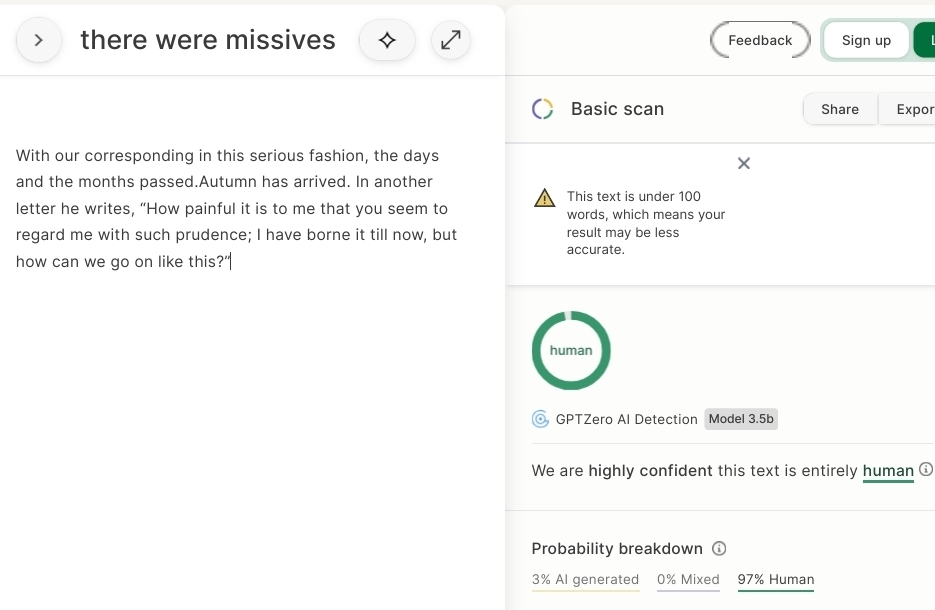Click the Basic scan heading
935x610 pixels.
[x=617, y=109]
